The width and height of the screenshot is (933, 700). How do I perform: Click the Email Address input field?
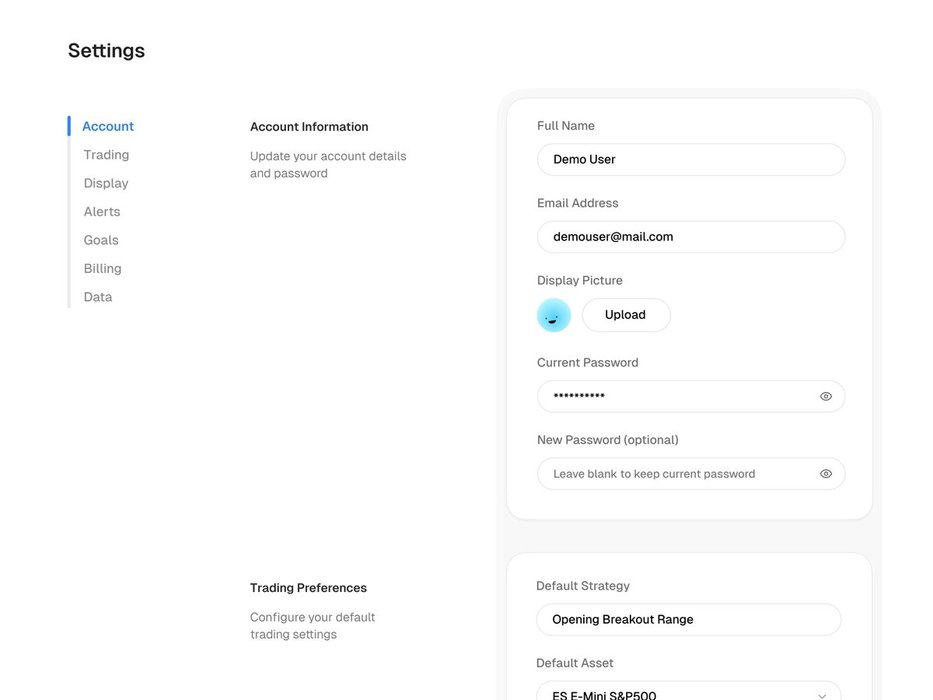click(x=691, y=237)
